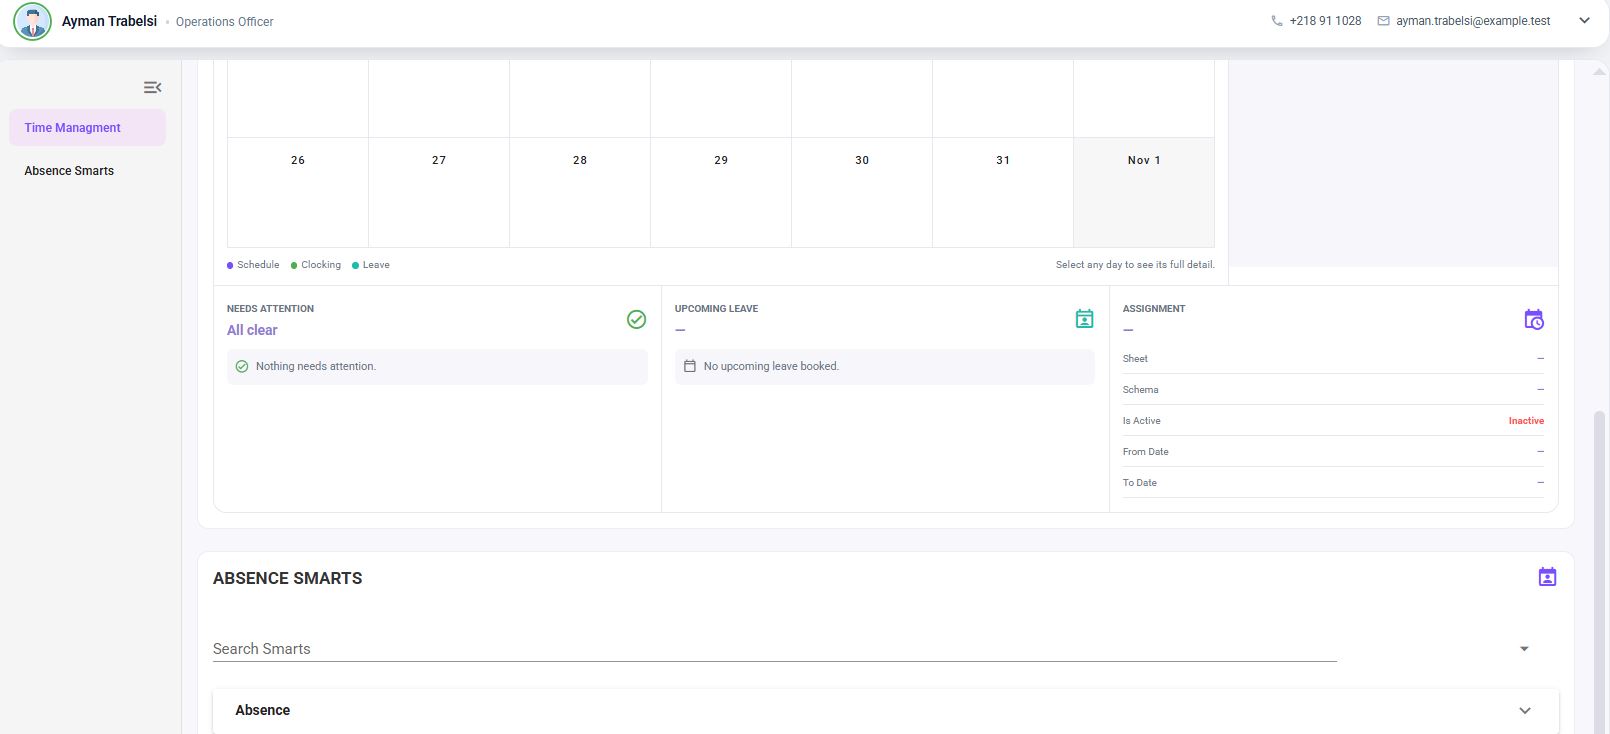Click the Operations Officer job title

click(x=224, y=22)
